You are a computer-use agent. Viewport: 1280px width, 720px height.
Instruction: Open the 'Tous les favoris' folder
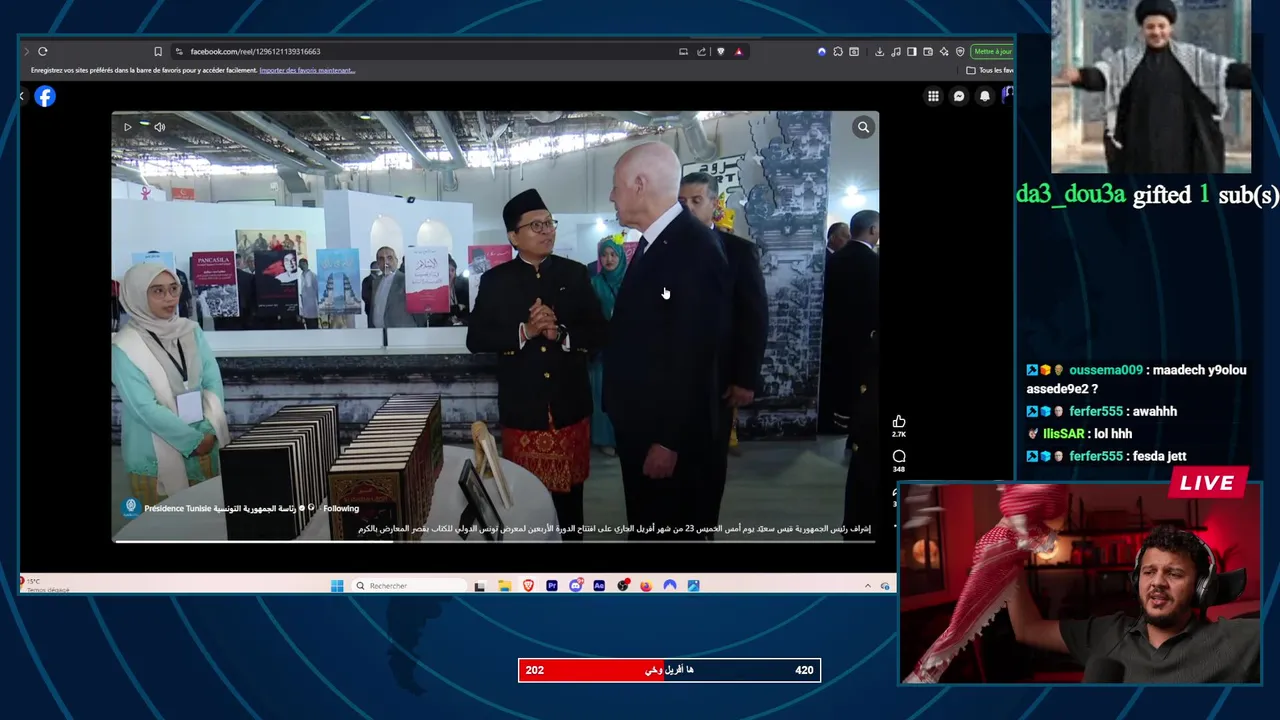click(x=990, y=70)
